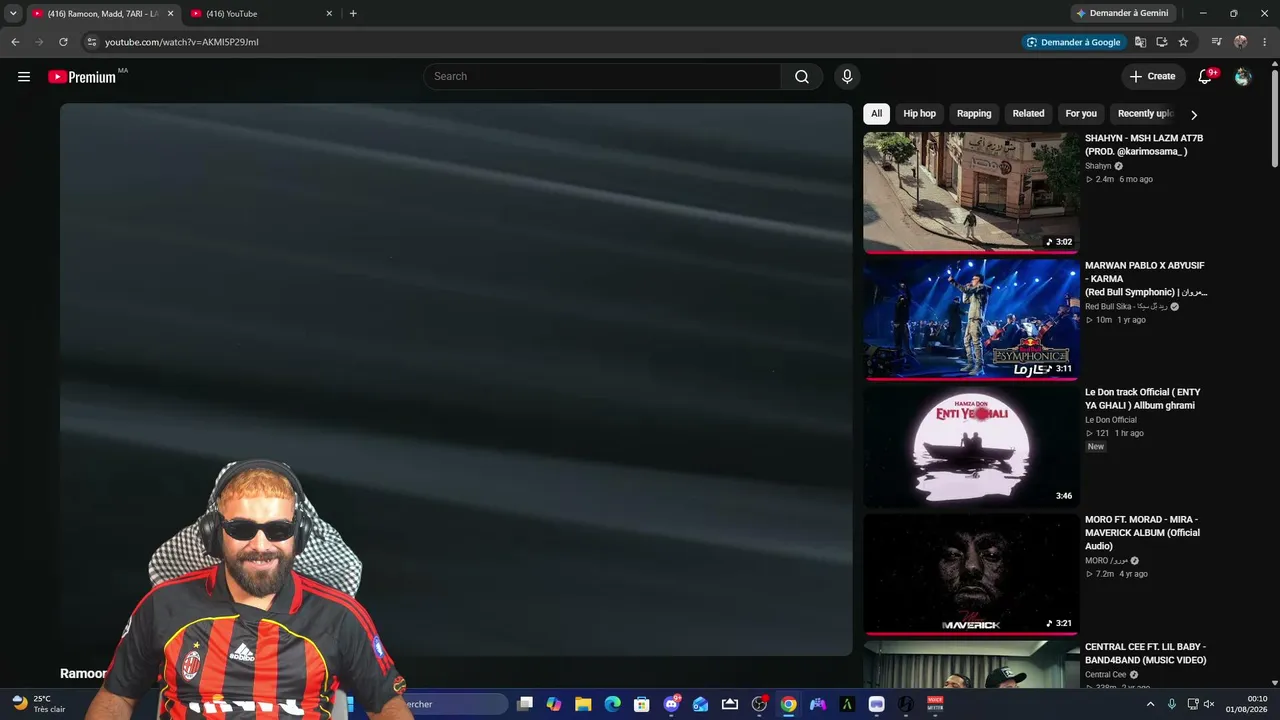The image size is (1280, 720).
Task: Select the For you chip
Action: 1081,114
